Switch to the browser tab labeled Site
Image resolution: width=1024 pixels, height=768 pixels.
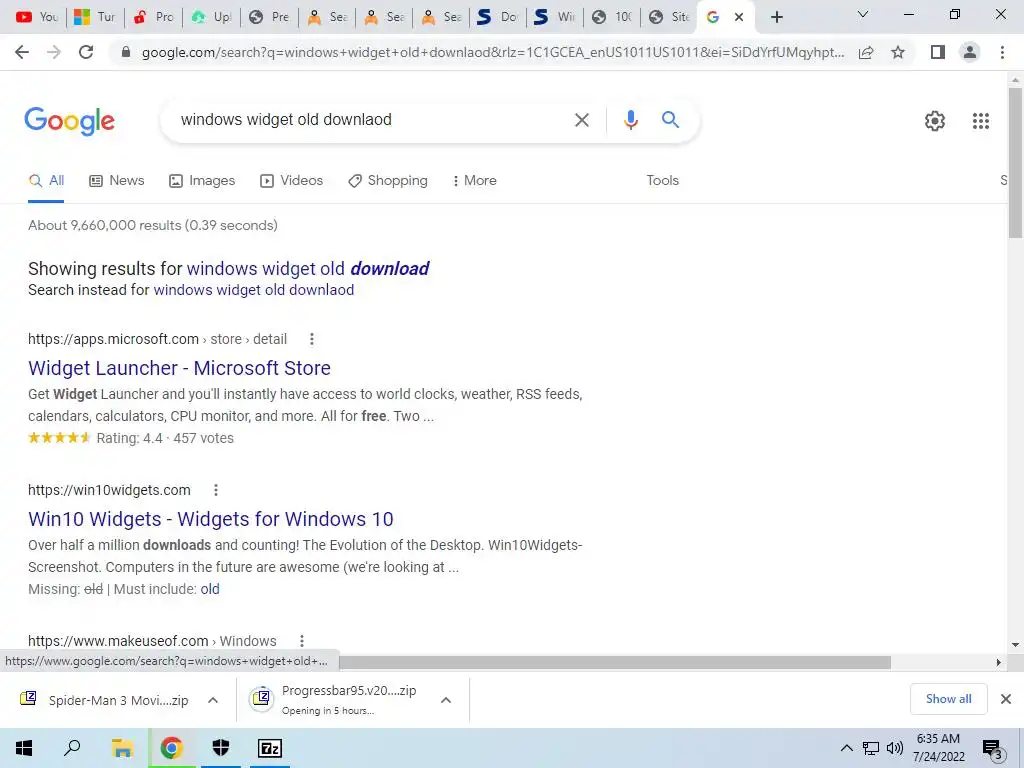point(669,17)
